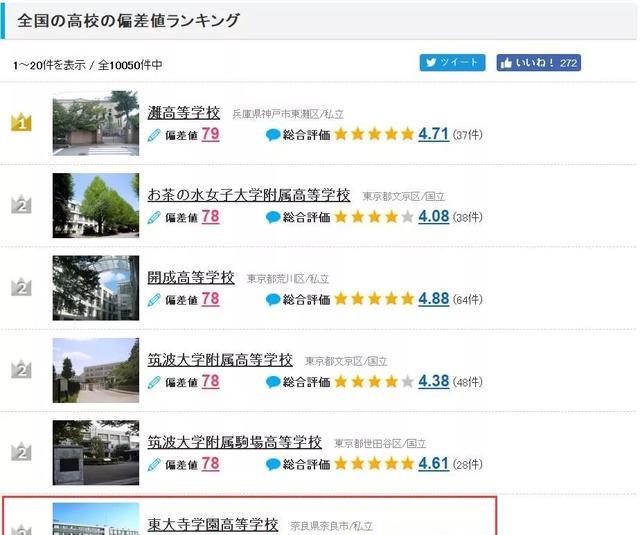Image resolution: width=640 pixels, height=535 pixels.
Task: Click rating 4.61 for 筑波大学附属駒場
Action: click(433, 464)
